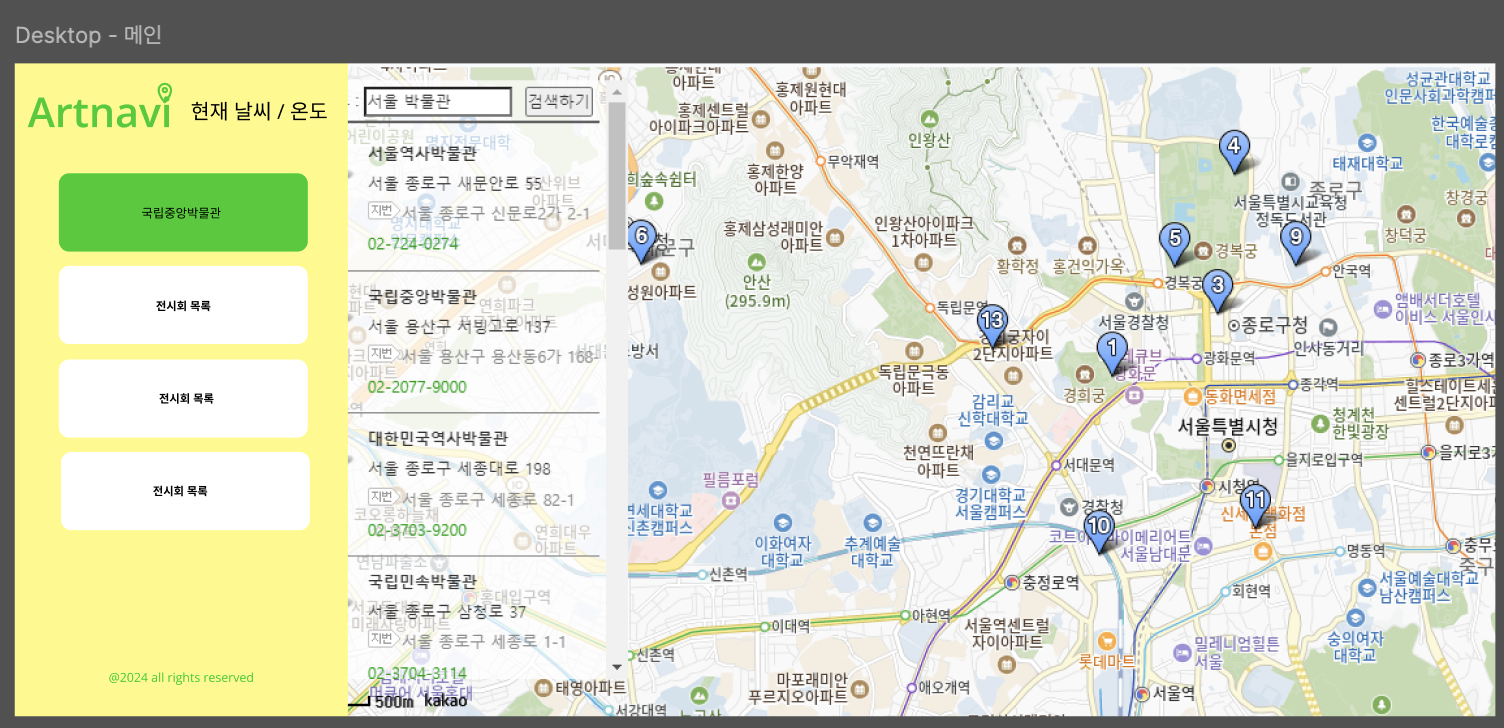Click the 서울특별시청 city hall map icon
This screenshot has height=728, width=1504.
(1229, 445)
